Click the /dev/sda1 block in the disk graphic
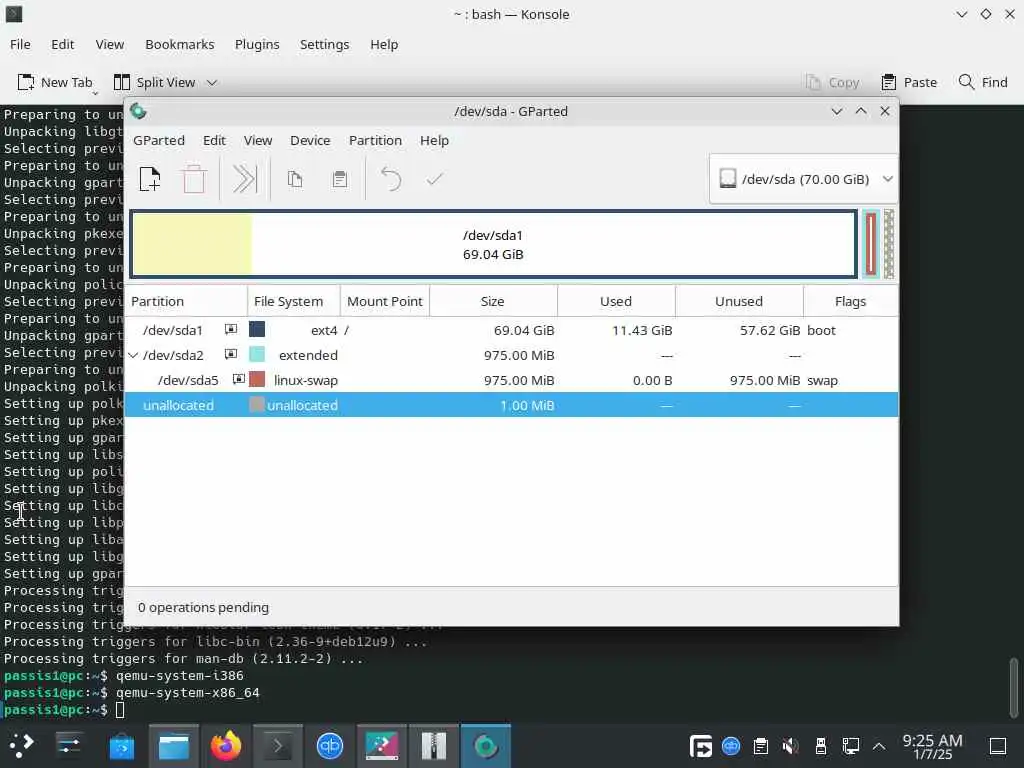This screenshot has width=1024, height=768. pos(493,244)
